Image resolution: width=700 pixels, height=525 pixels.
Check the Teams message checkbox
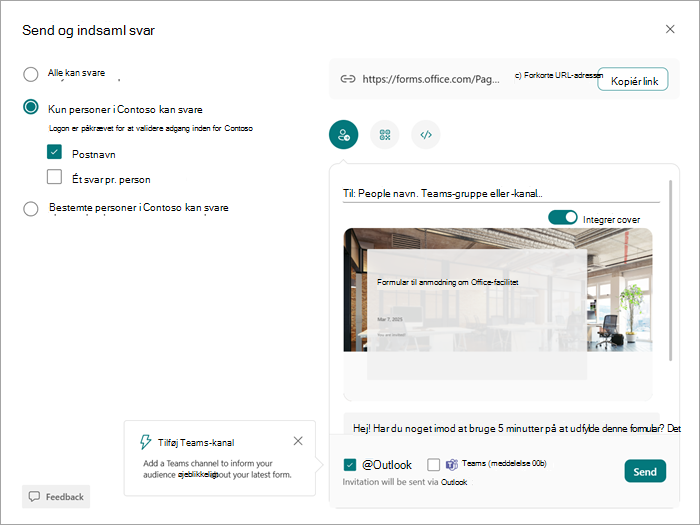433,465
